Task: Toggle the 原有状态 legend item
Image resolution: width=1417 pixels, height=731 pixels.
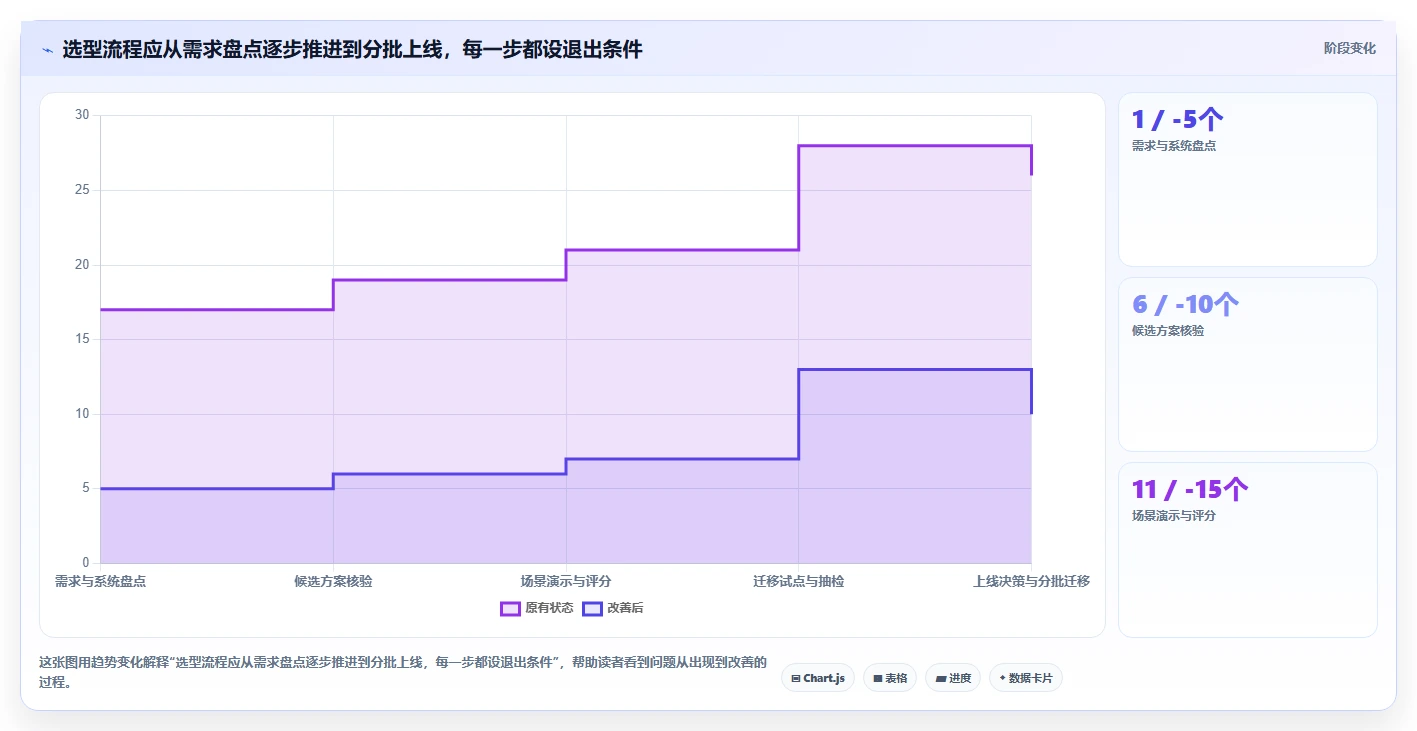Action: (537, 608)
